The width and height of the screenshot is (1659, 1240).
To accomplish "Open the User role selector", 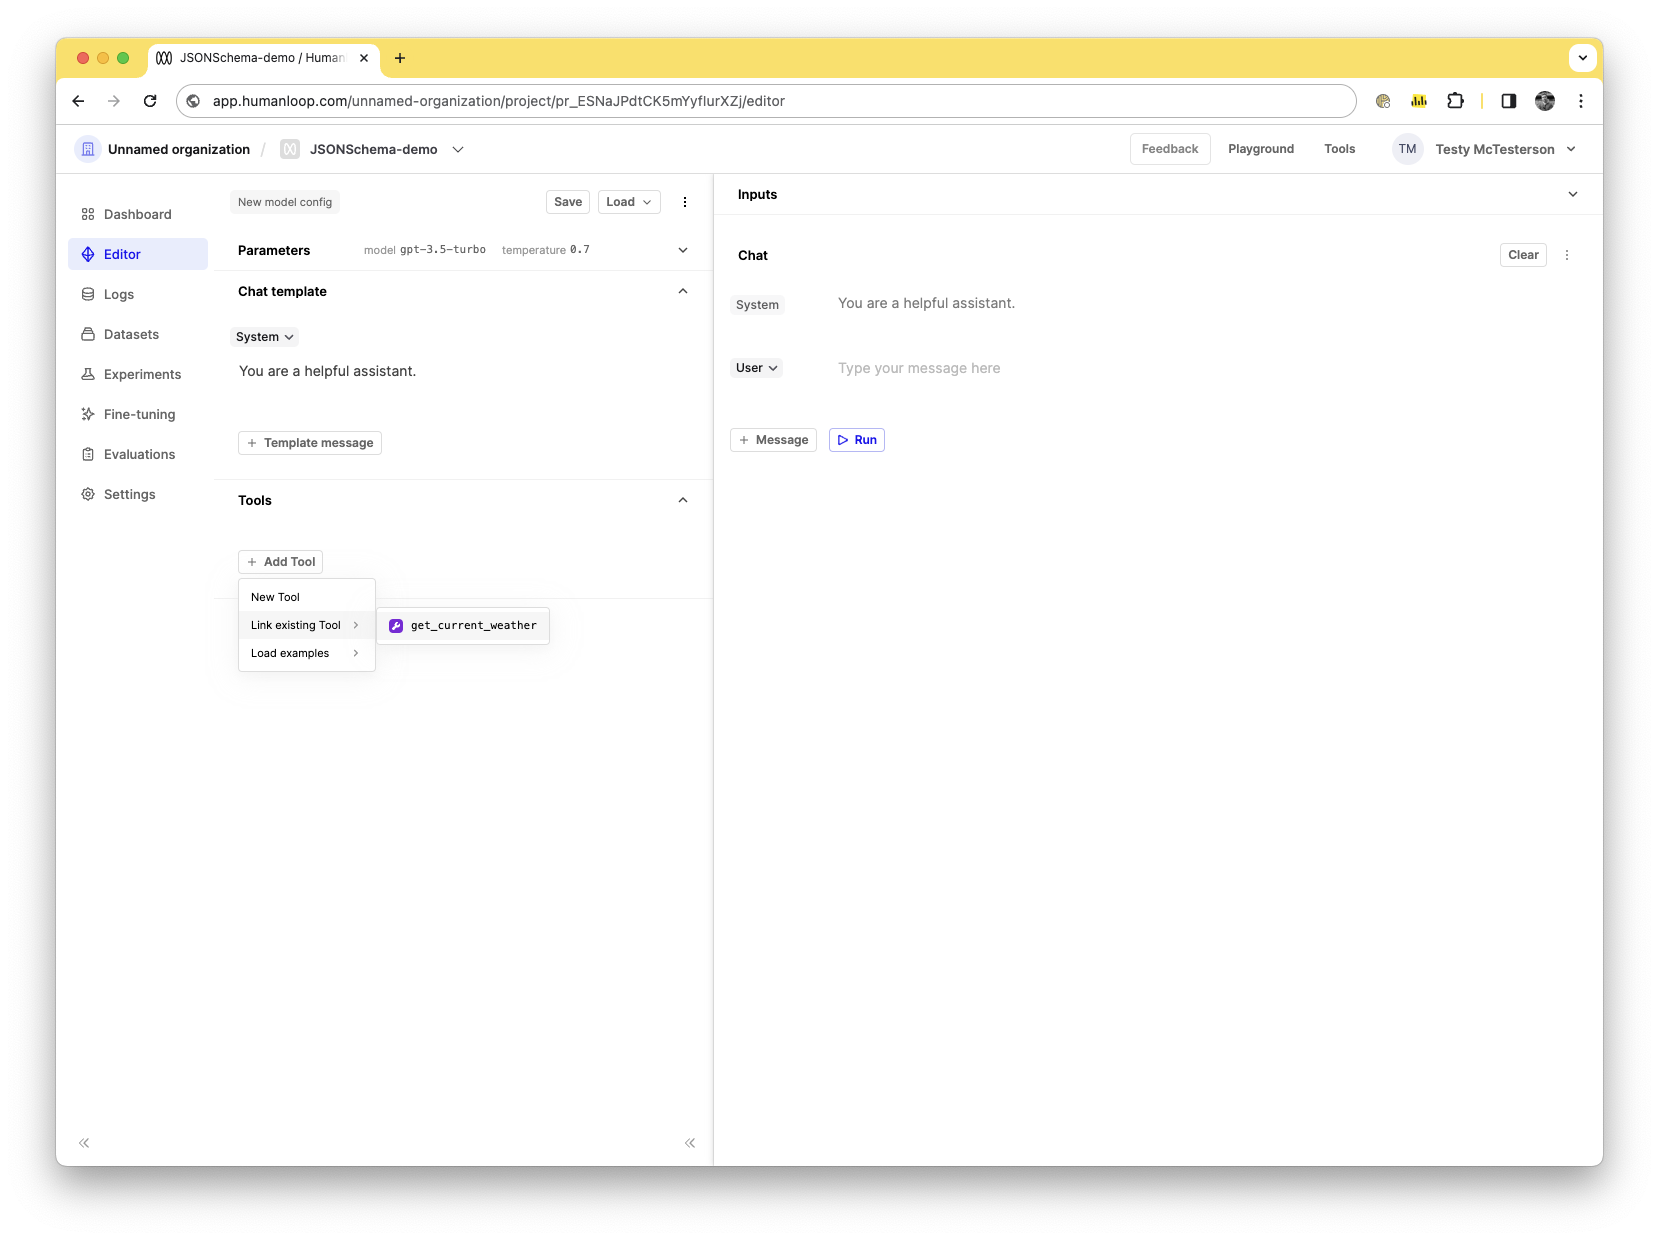I will (756, 367).
